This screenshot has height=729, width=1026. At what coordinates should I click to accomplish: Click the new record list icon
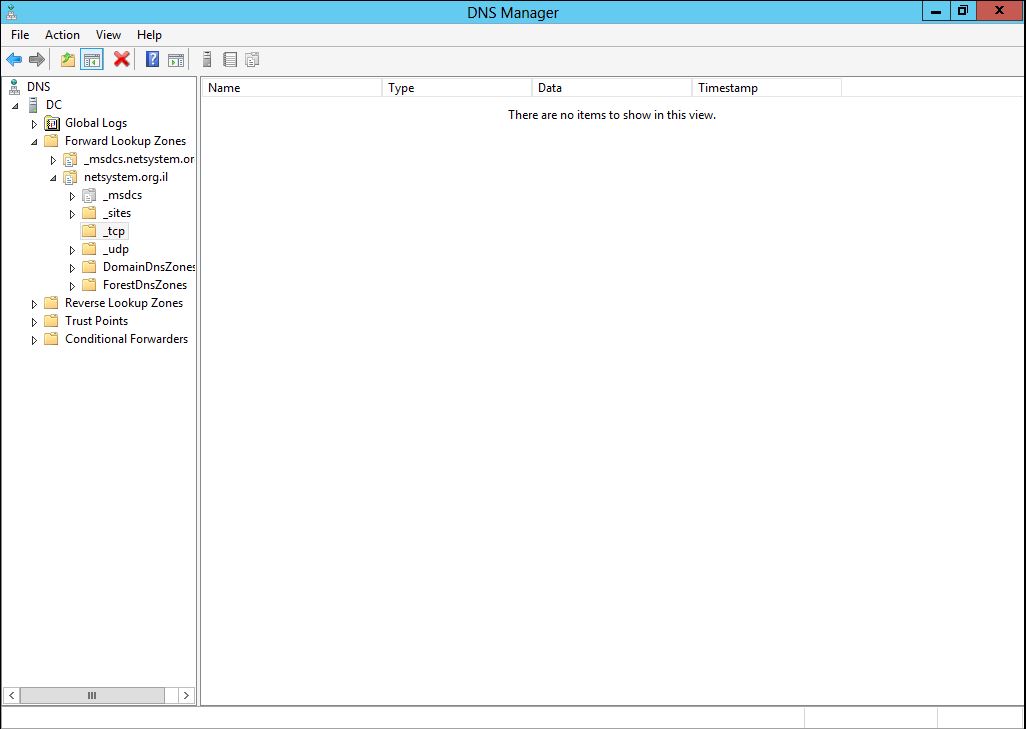click(230, 60)
